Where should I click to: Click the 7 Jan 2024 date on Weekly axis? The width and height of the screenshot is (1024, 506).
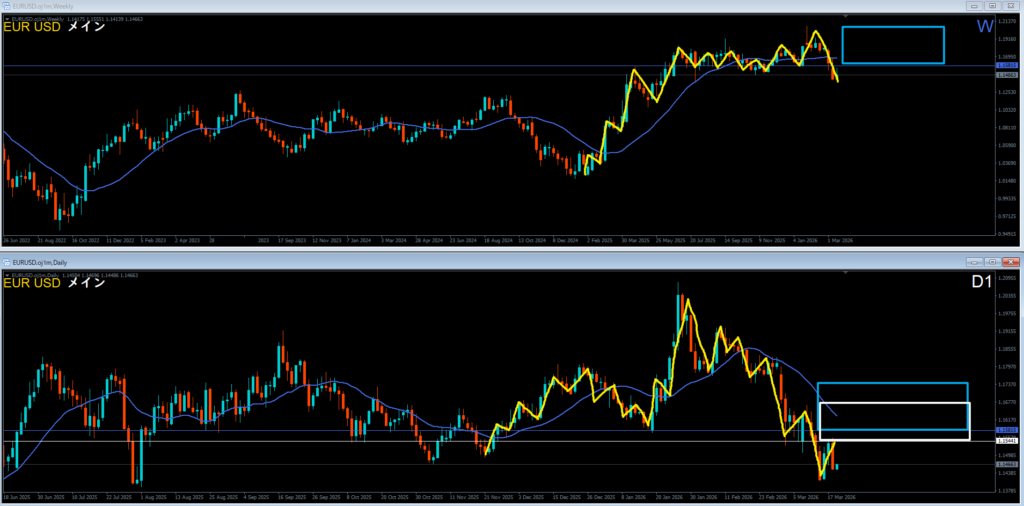point(359,240)
